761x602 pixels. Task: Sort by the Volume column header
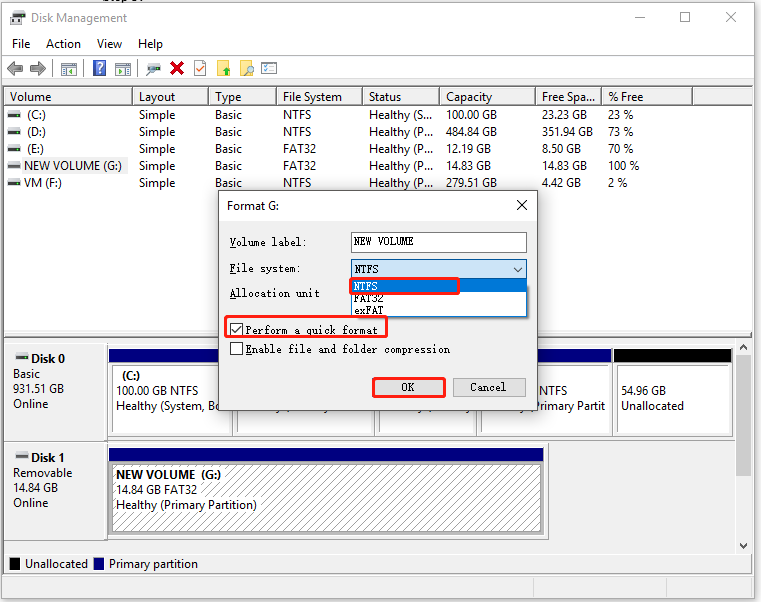tap(68, 97)
